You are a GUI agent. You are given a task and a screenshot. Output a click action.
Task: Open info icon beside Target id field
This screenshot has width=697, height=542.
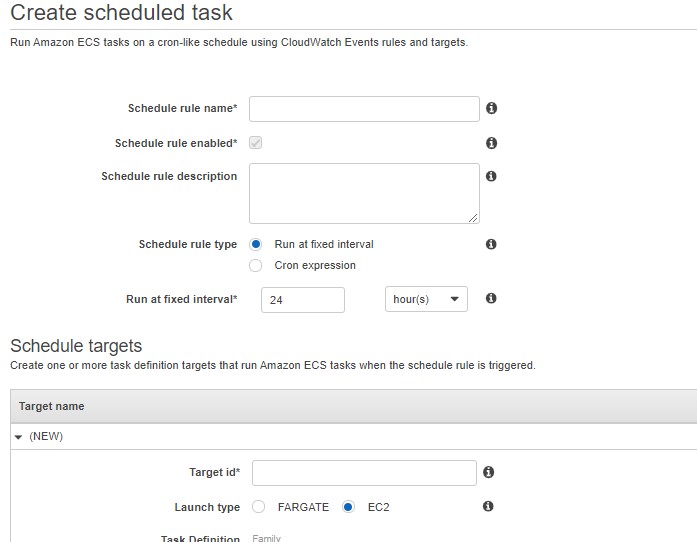(x=489, y=472)
